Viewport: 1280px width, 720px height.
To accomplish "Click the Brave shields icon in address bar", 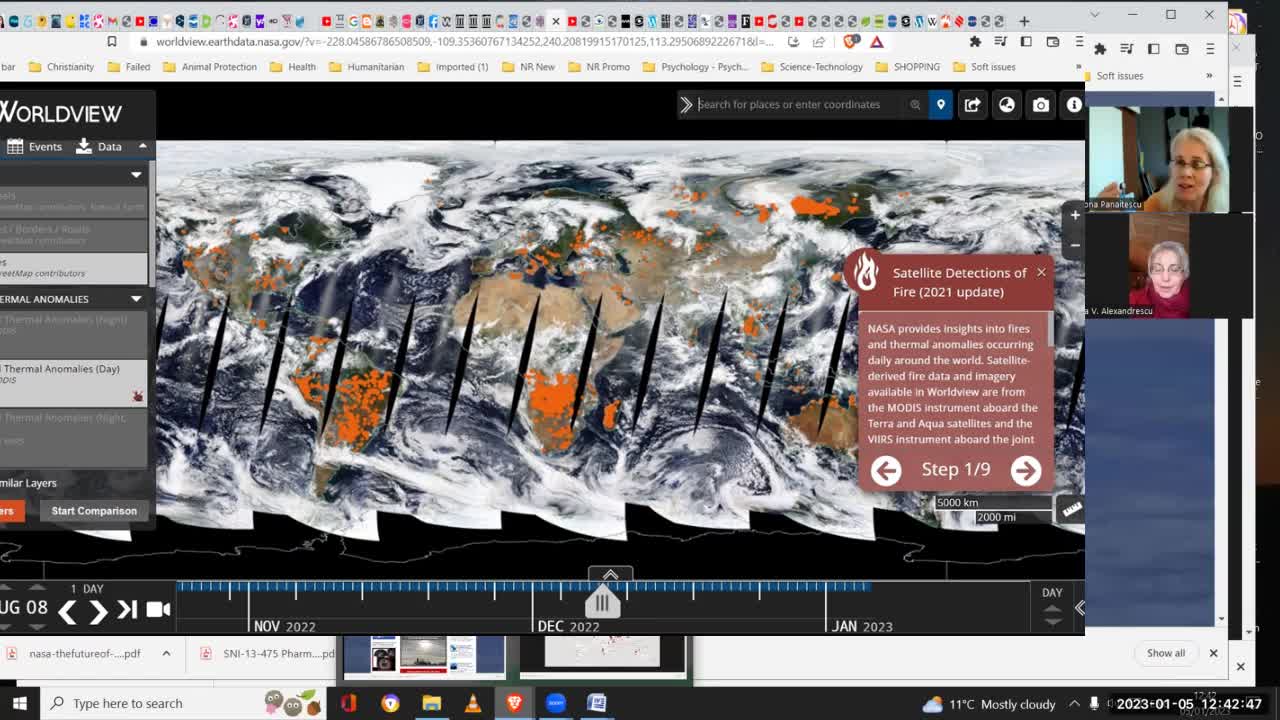I will (x=850, y=41).
